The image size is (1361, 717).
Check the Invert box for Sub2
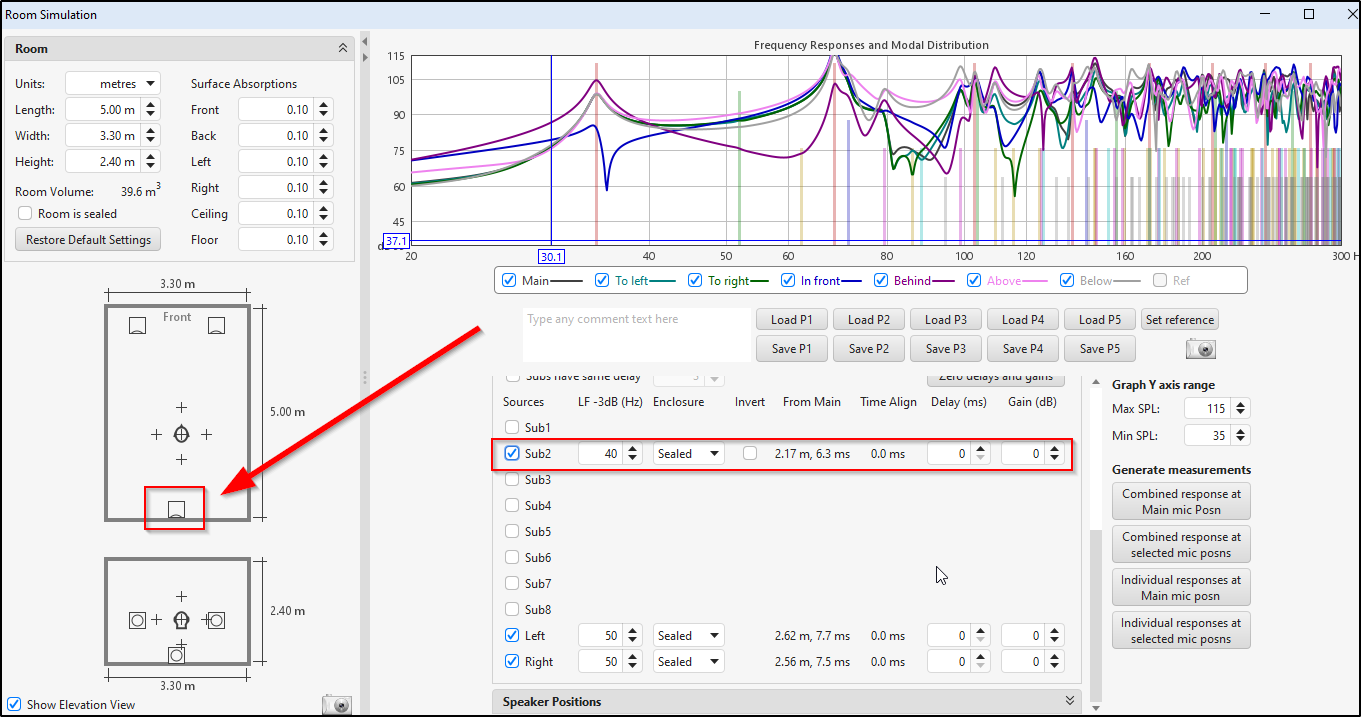pyautogui.click(x=750, y=453)
